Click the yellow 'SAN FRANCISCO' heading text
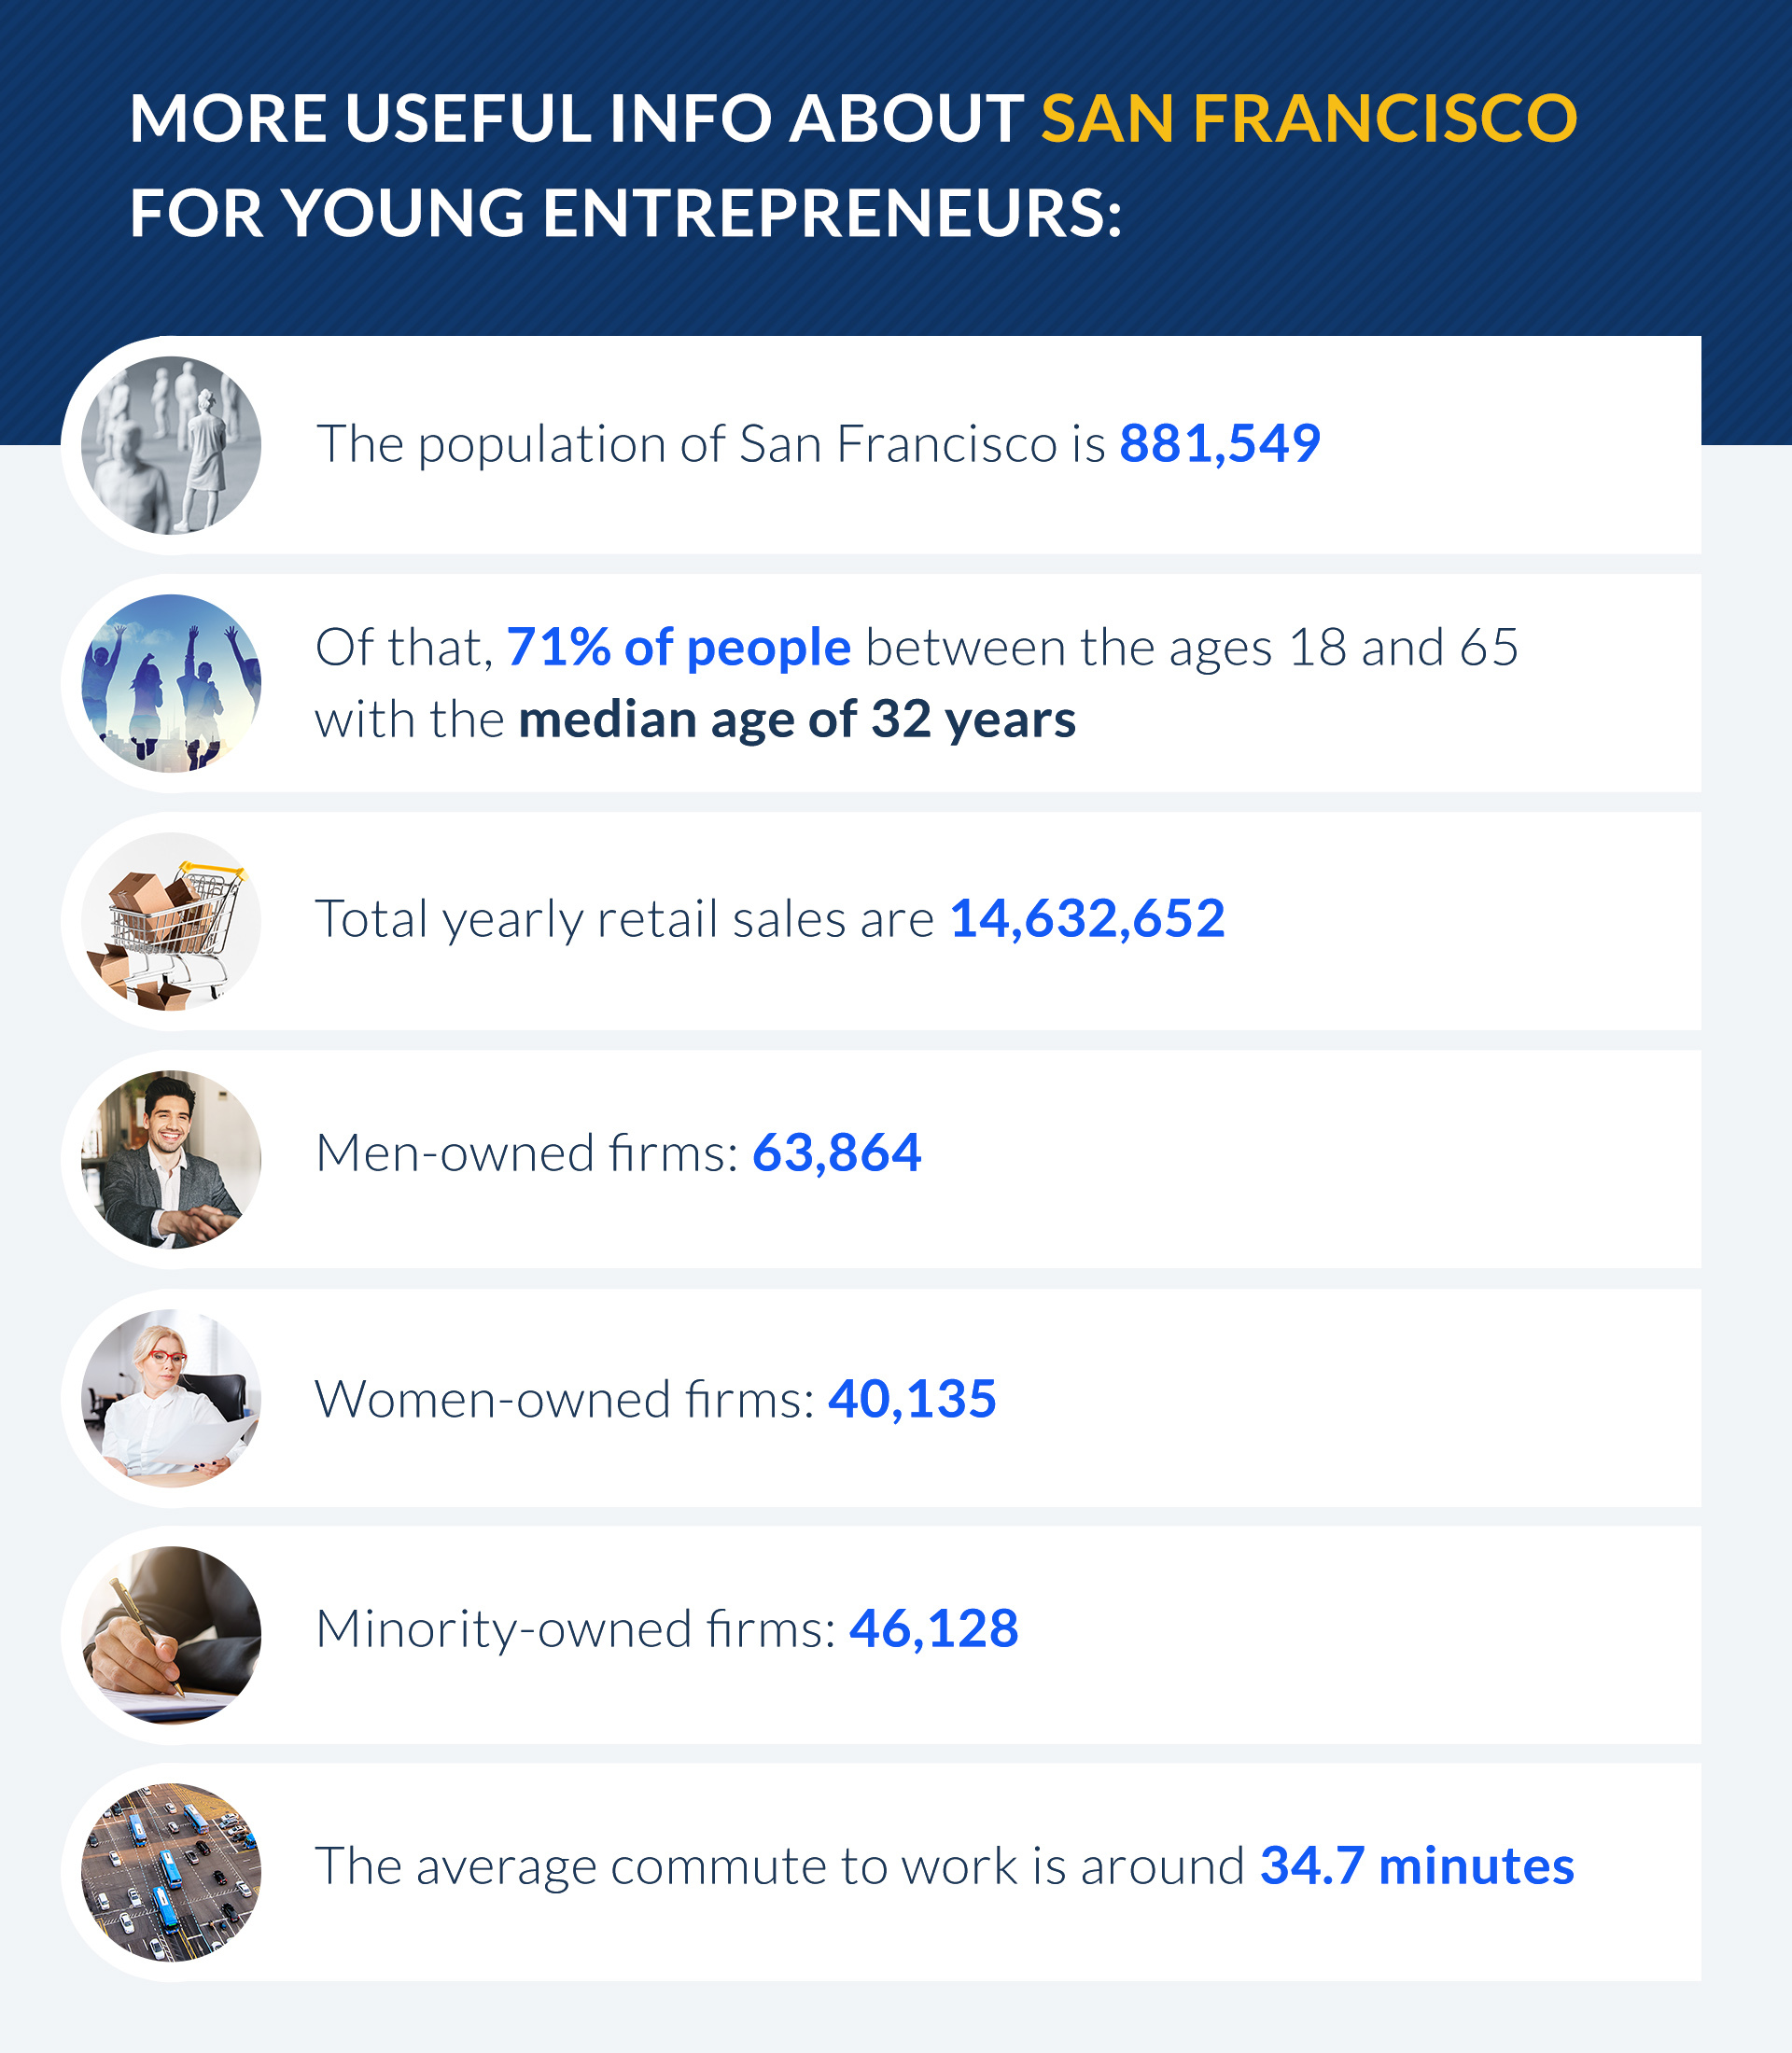 1309,118
